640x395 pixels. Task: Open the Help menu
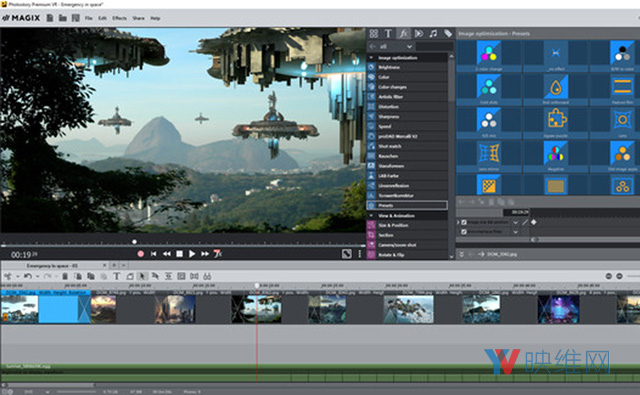point(155,18)
